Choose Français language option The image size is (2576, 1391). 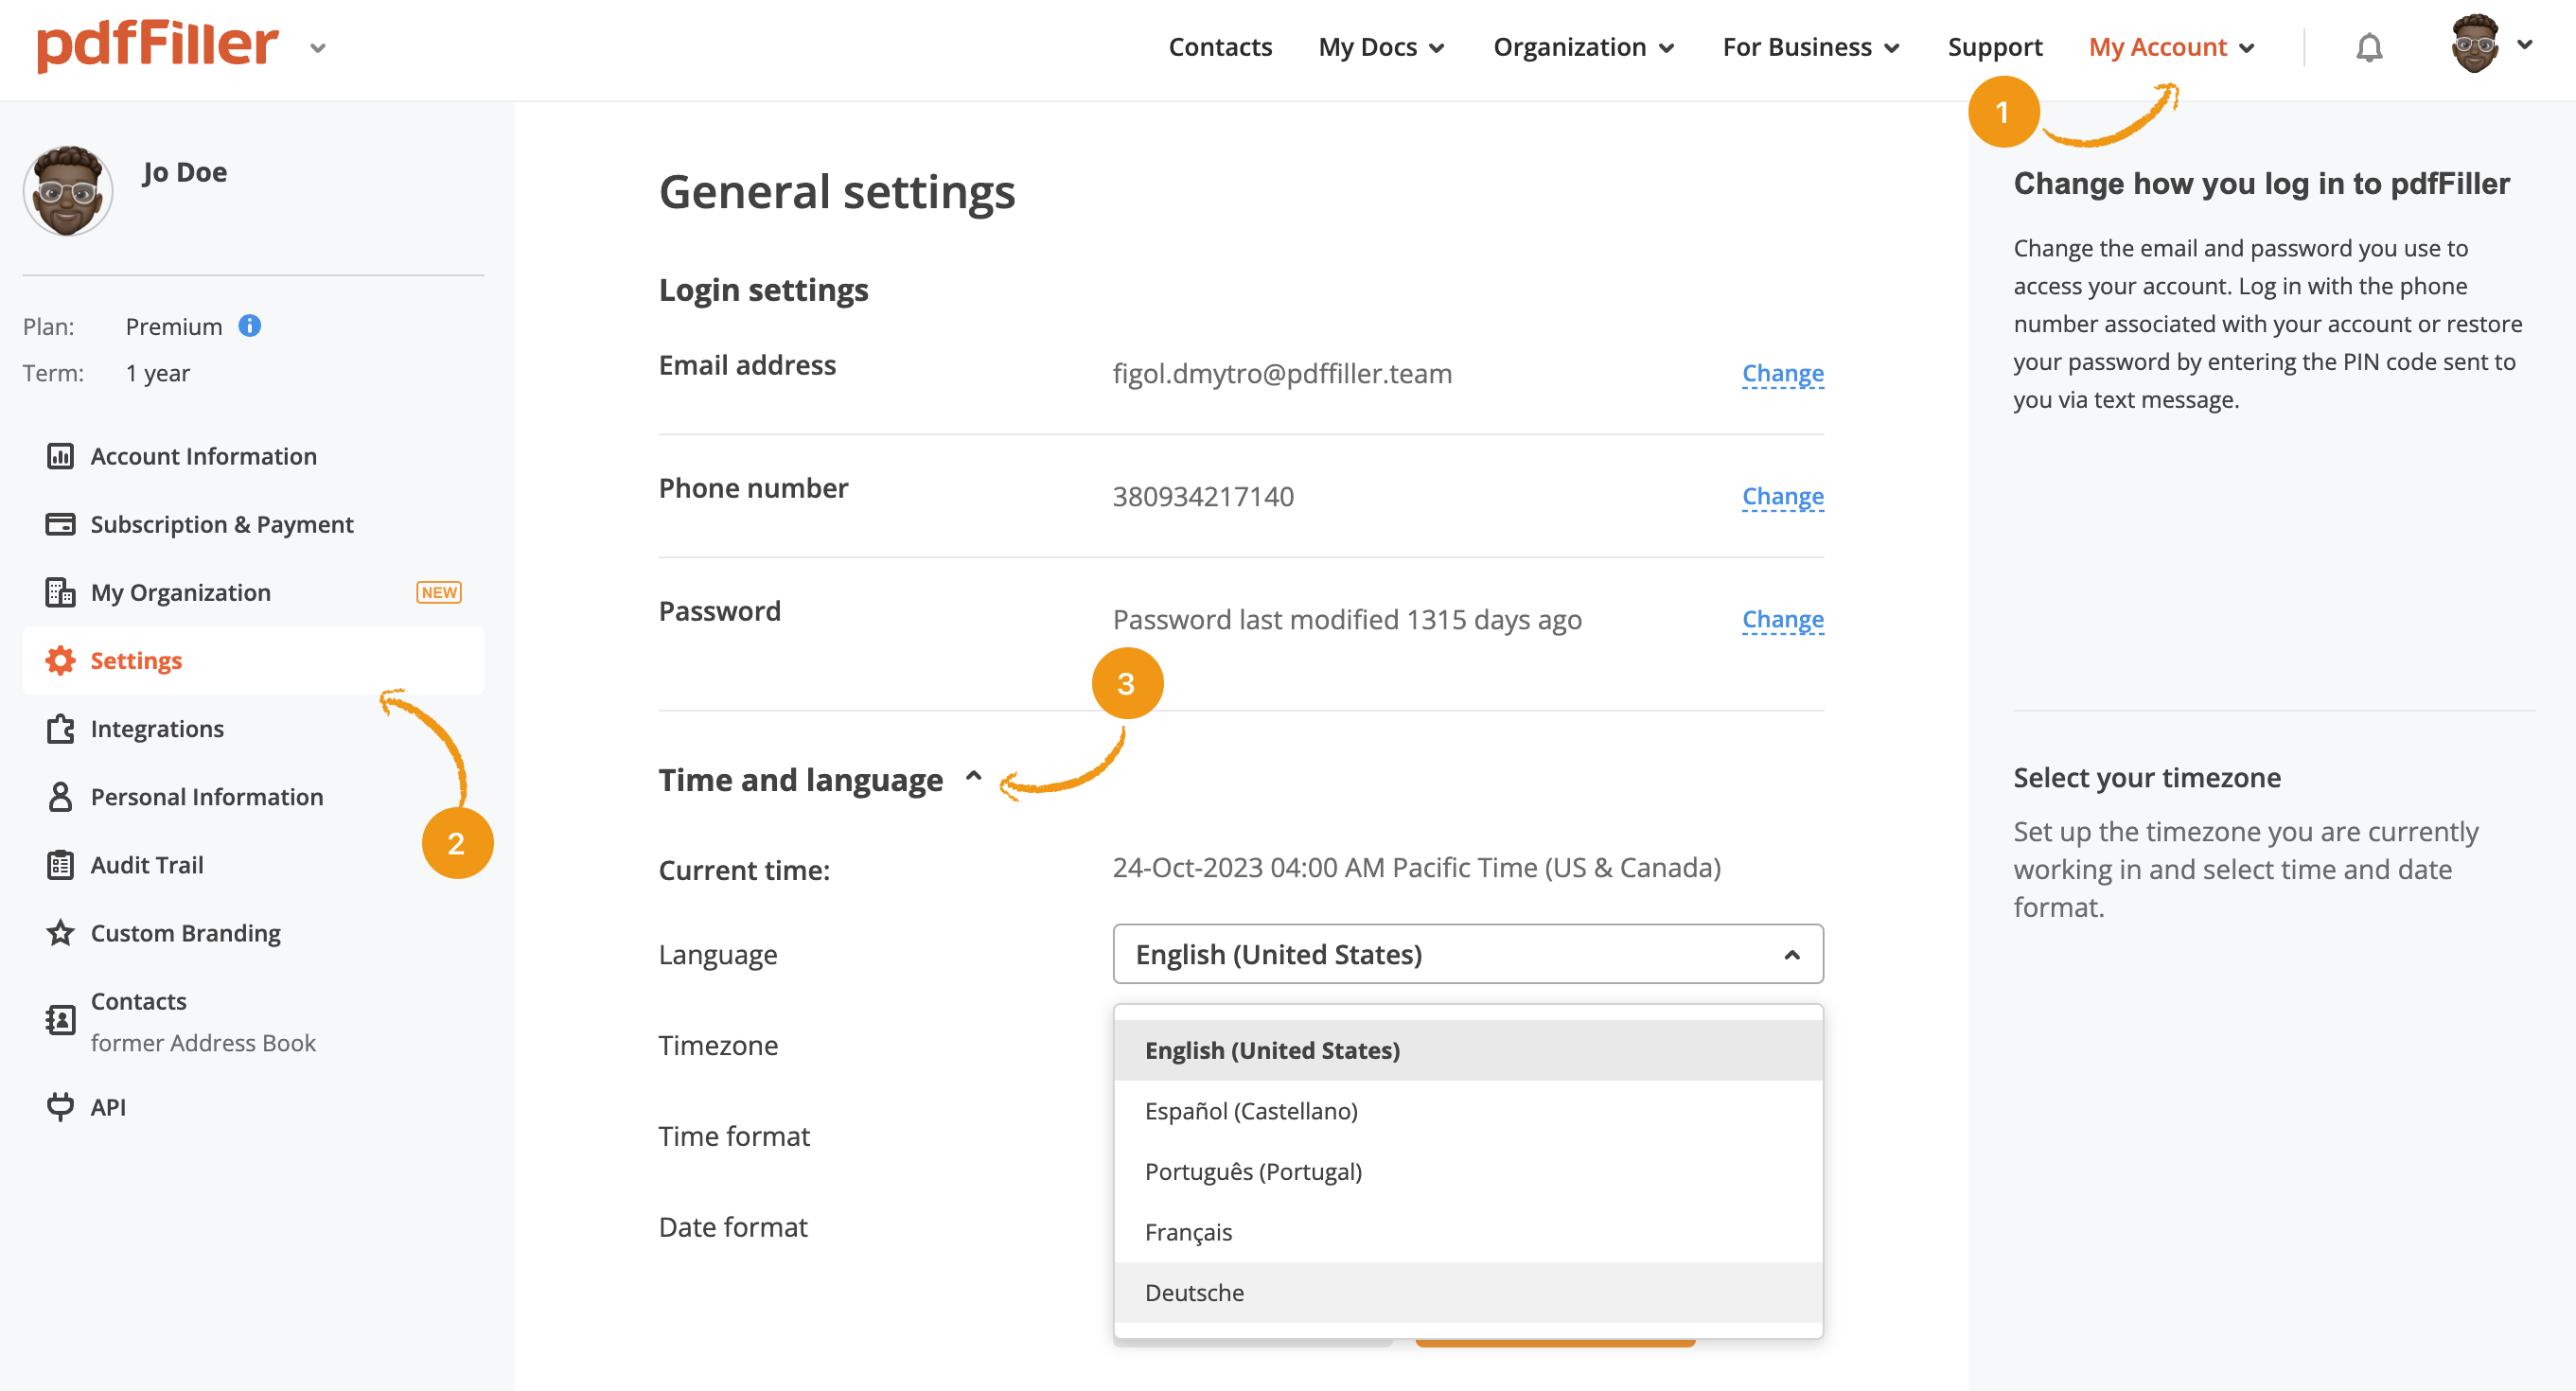pyautogui.click(x=1188, y=1232)
